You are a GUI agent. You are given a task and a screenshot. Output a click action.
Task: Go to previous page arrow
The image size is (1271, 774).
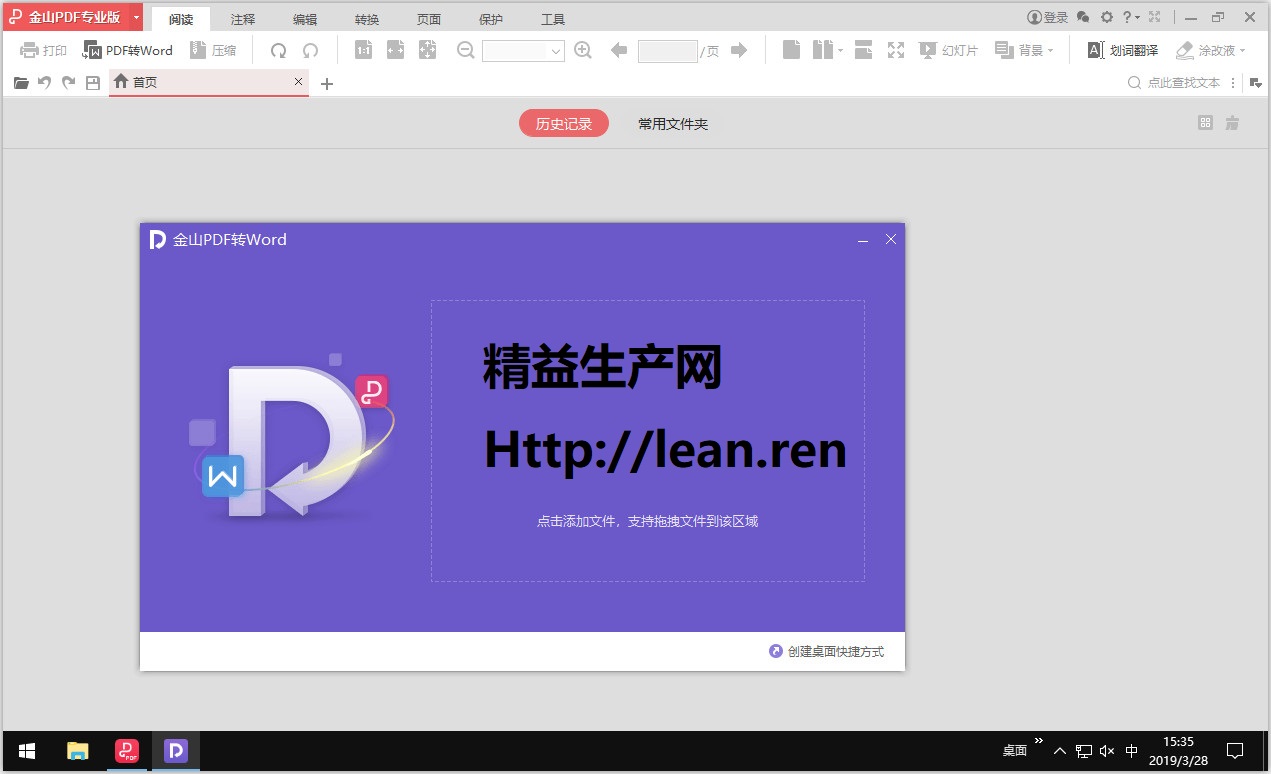(x=619, y=50)
